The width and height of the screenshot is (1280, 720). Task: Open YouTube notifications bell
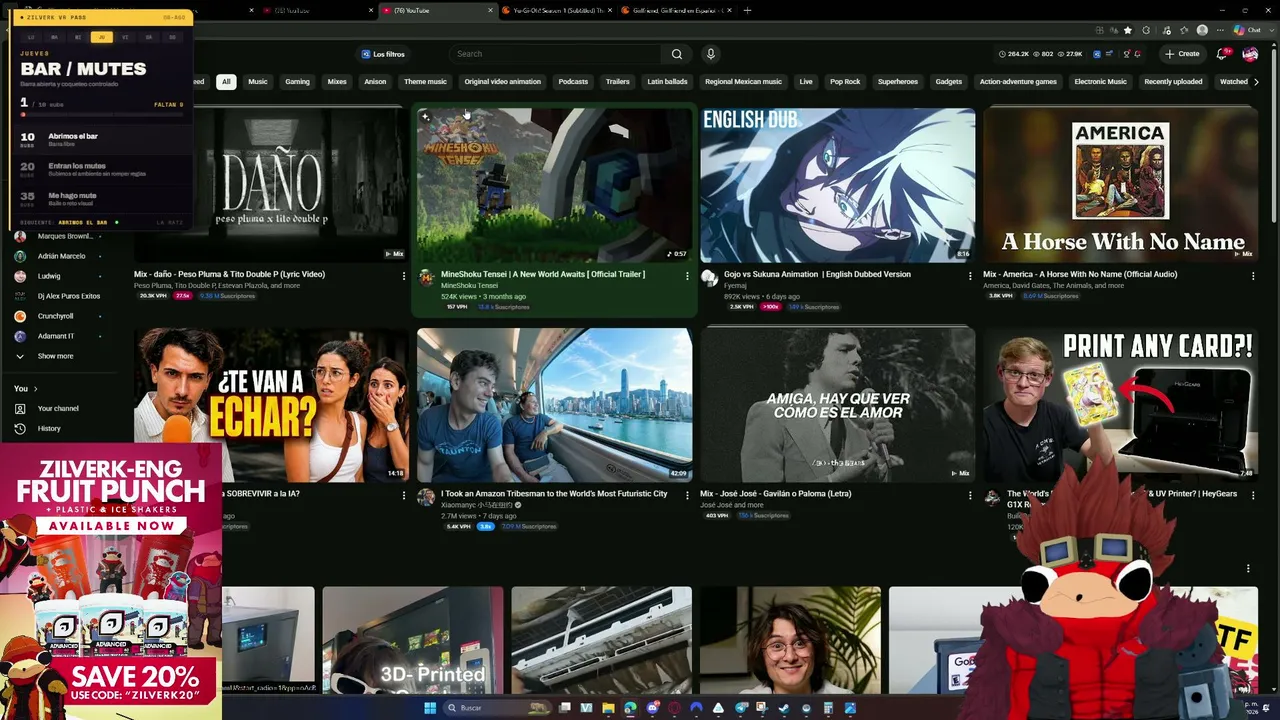point(1222,54)
